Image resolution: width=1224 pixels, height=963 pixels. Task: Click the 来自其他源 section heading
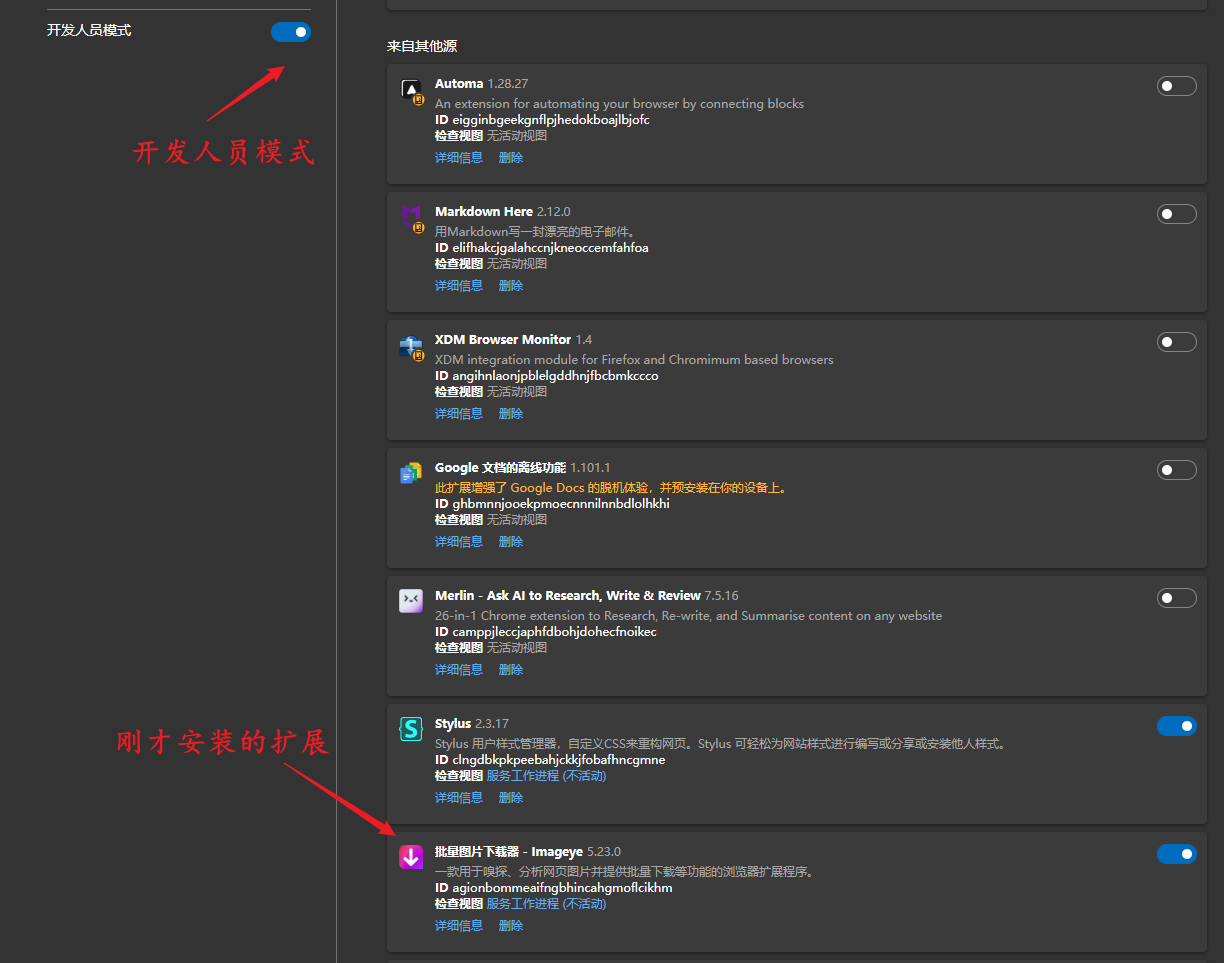pos(422,46)
